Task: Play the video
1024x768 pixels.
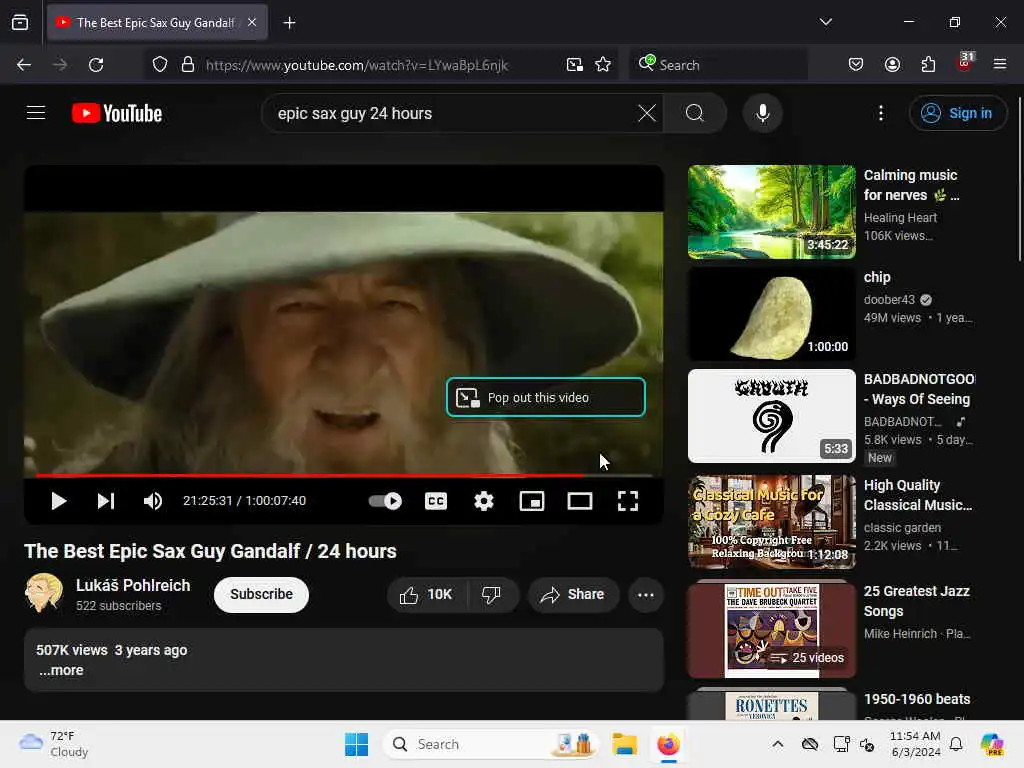Action: [59, 501]
